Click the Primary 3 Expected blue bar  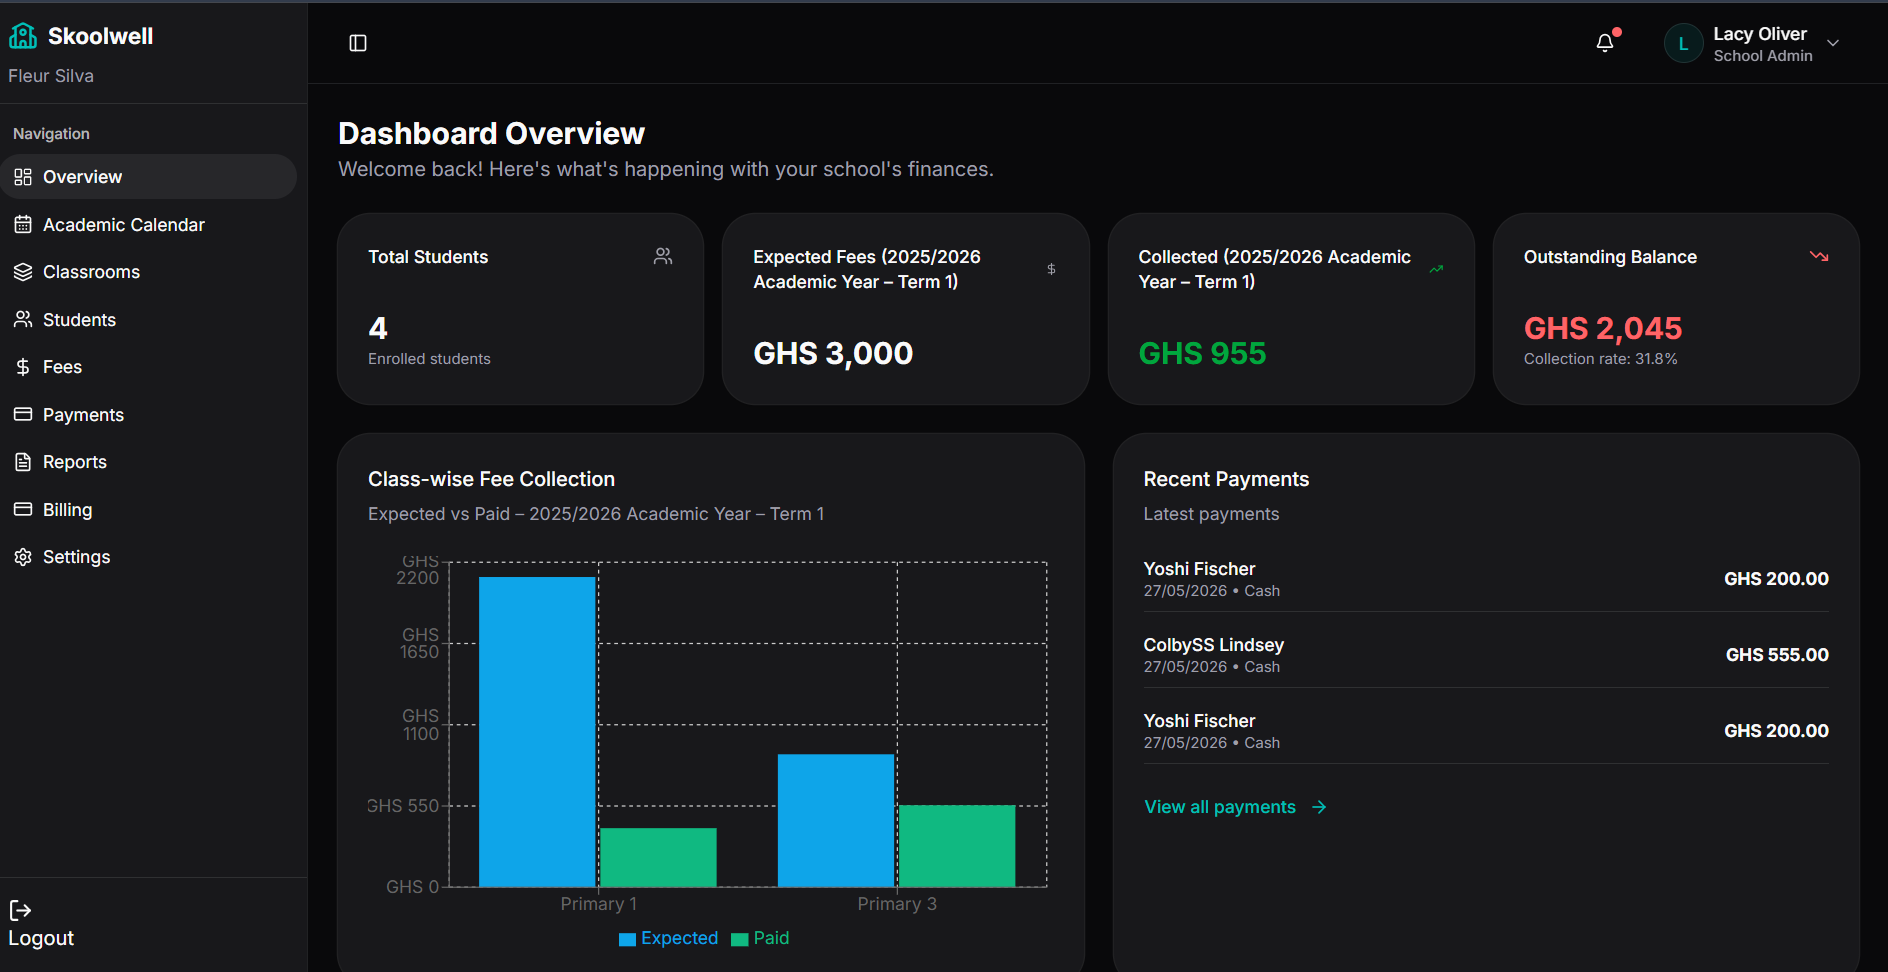[x=836, y=820]
